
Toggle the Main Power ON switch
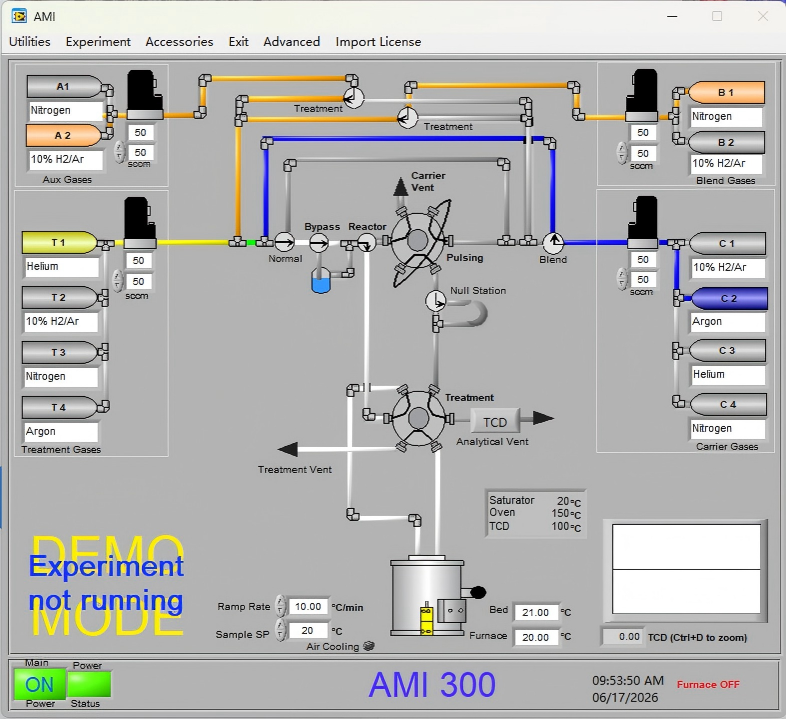pos(40,684)
